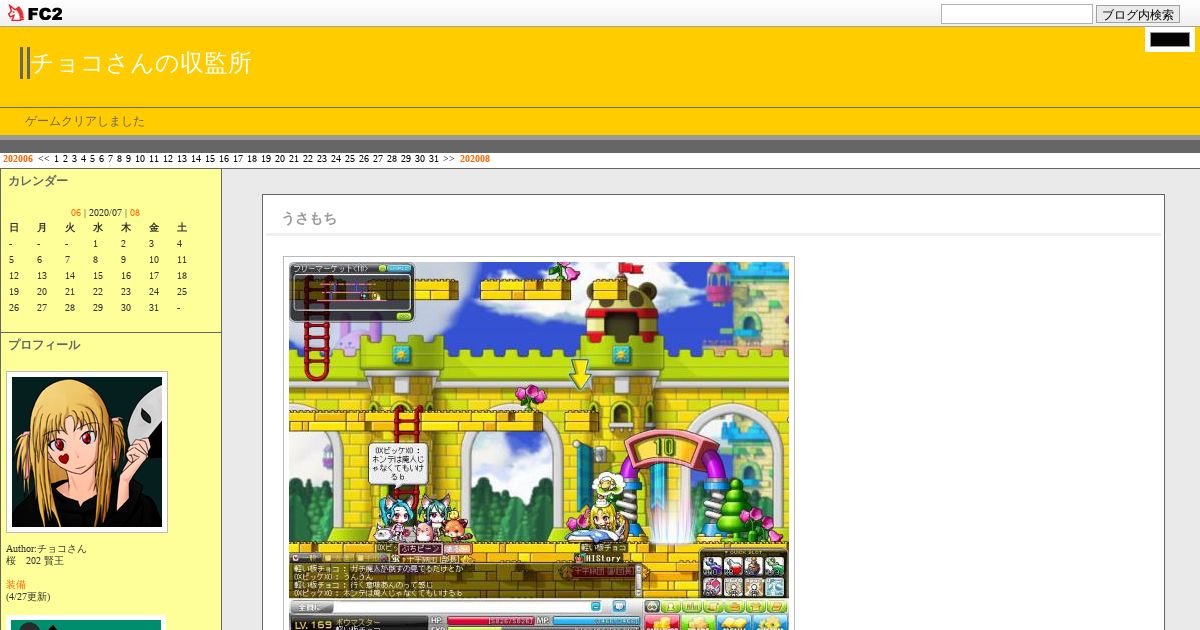
Task: Click the black box in header corner
Action: [1170, 40]
